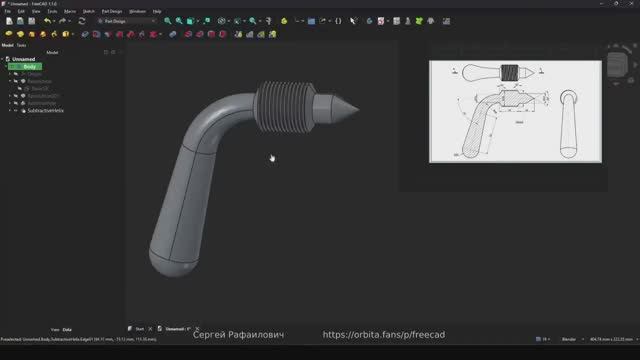Open the Redo history dropdown arrow
Image resolution: width=640 pixels, height=360 pixels.
(x=69, y=21)
